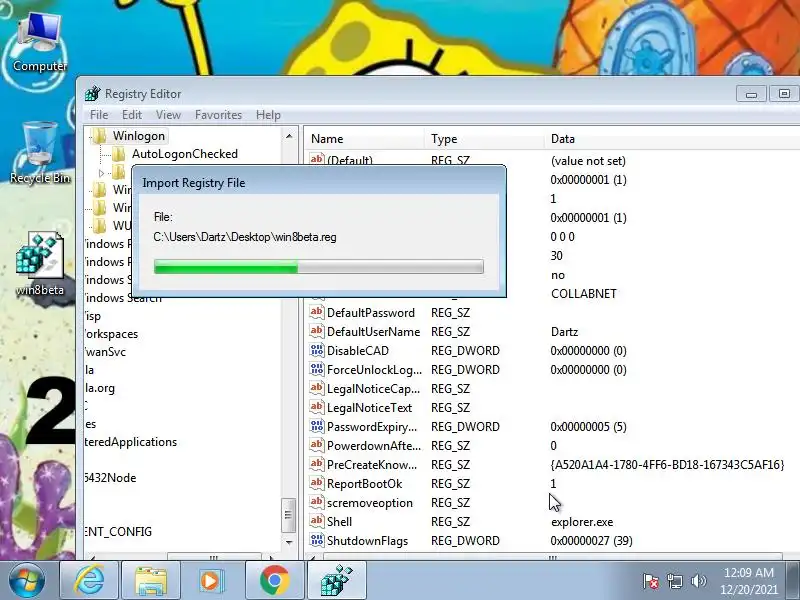Viewport: 800px width, 600px height.
Task: Click the Winlogon folder icon
Action: [100, 136]
